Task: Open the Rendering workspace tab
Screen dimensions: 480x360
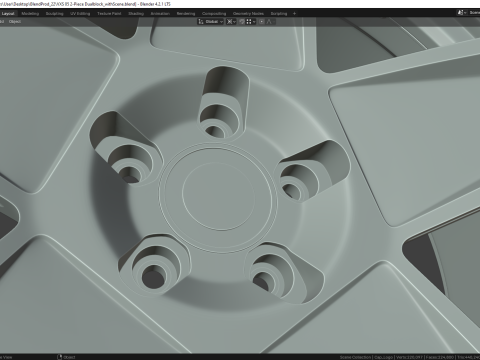Action: pyautogui.click(x=186, y=14)
